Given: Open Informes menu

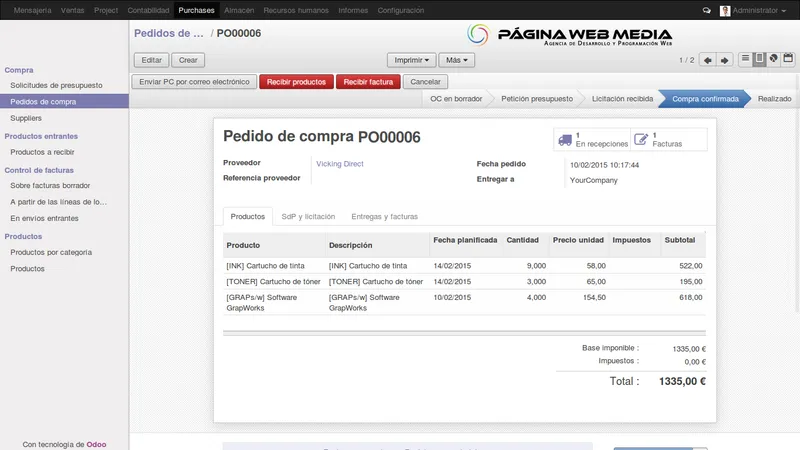Looking at the screenshot, I should [353, 10].
